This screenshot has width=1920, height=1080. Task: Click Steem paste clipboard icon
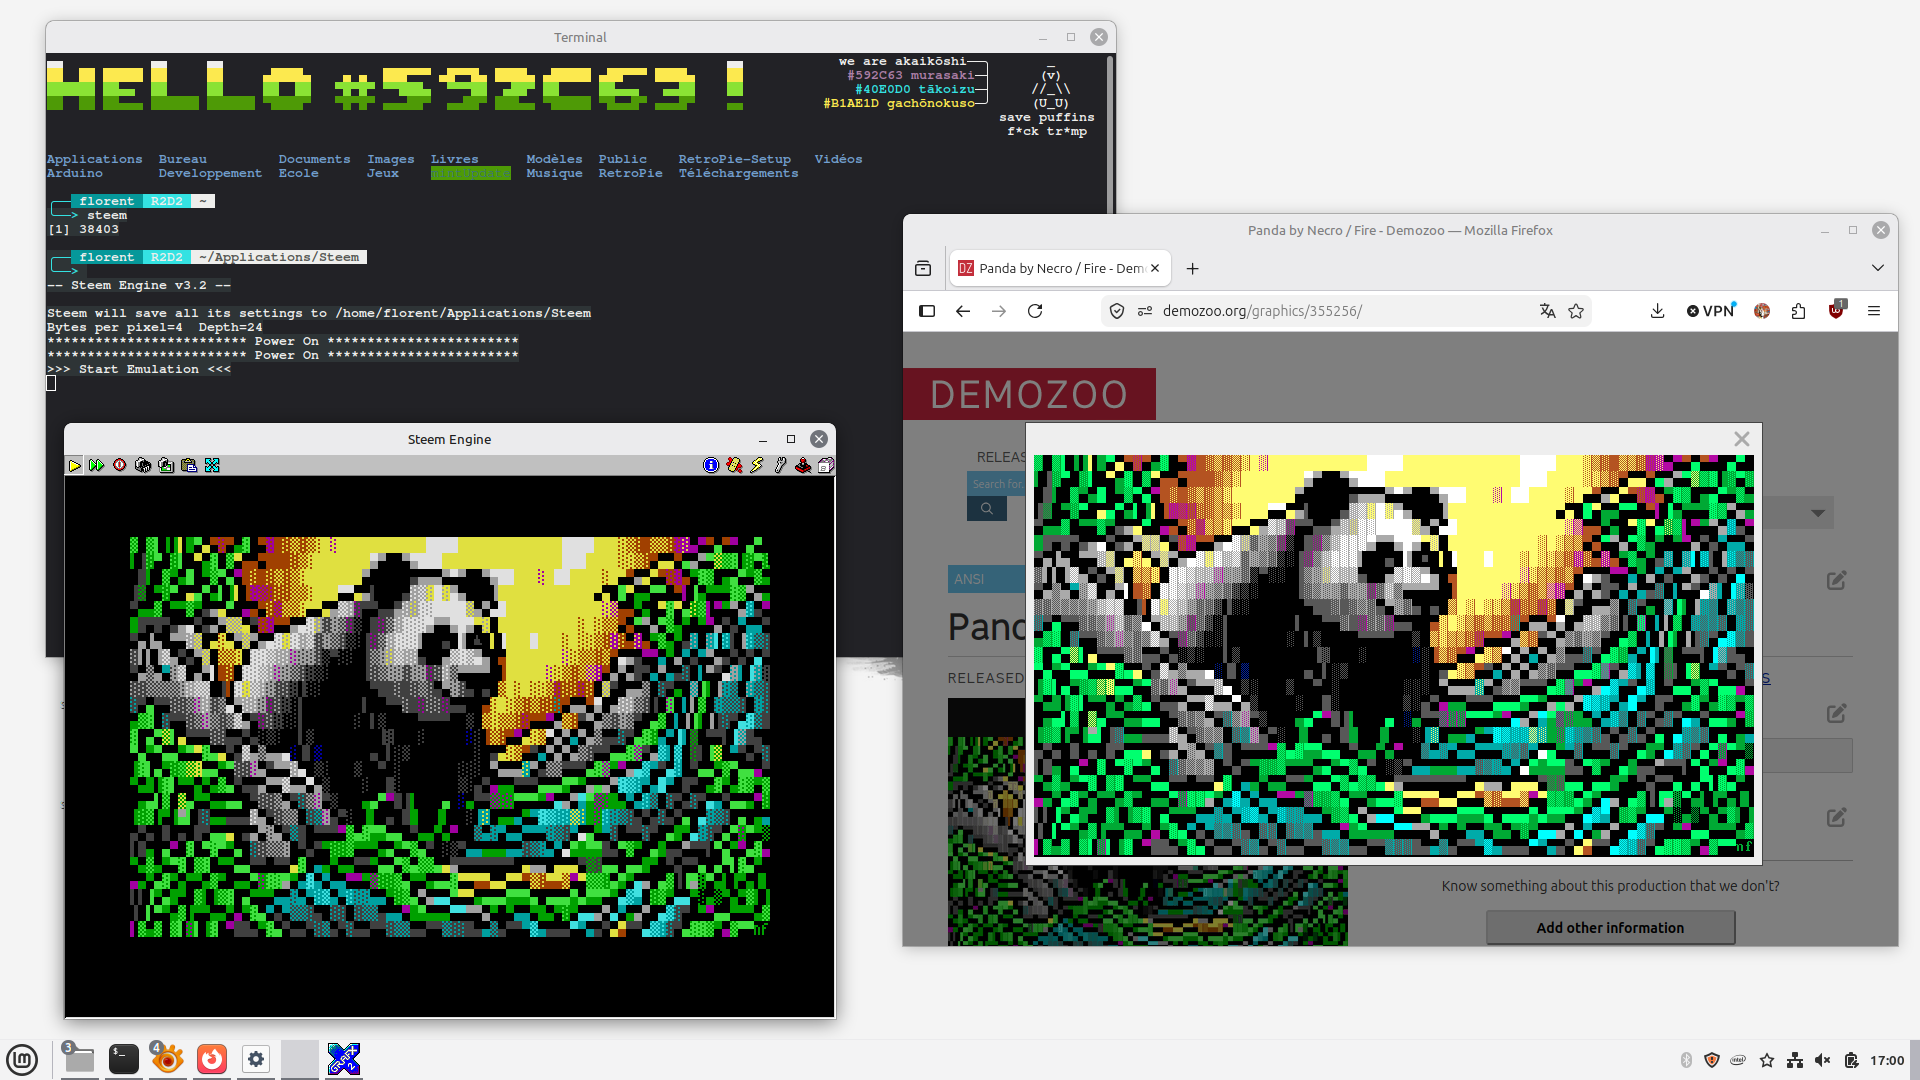click(x=189, y=465)
